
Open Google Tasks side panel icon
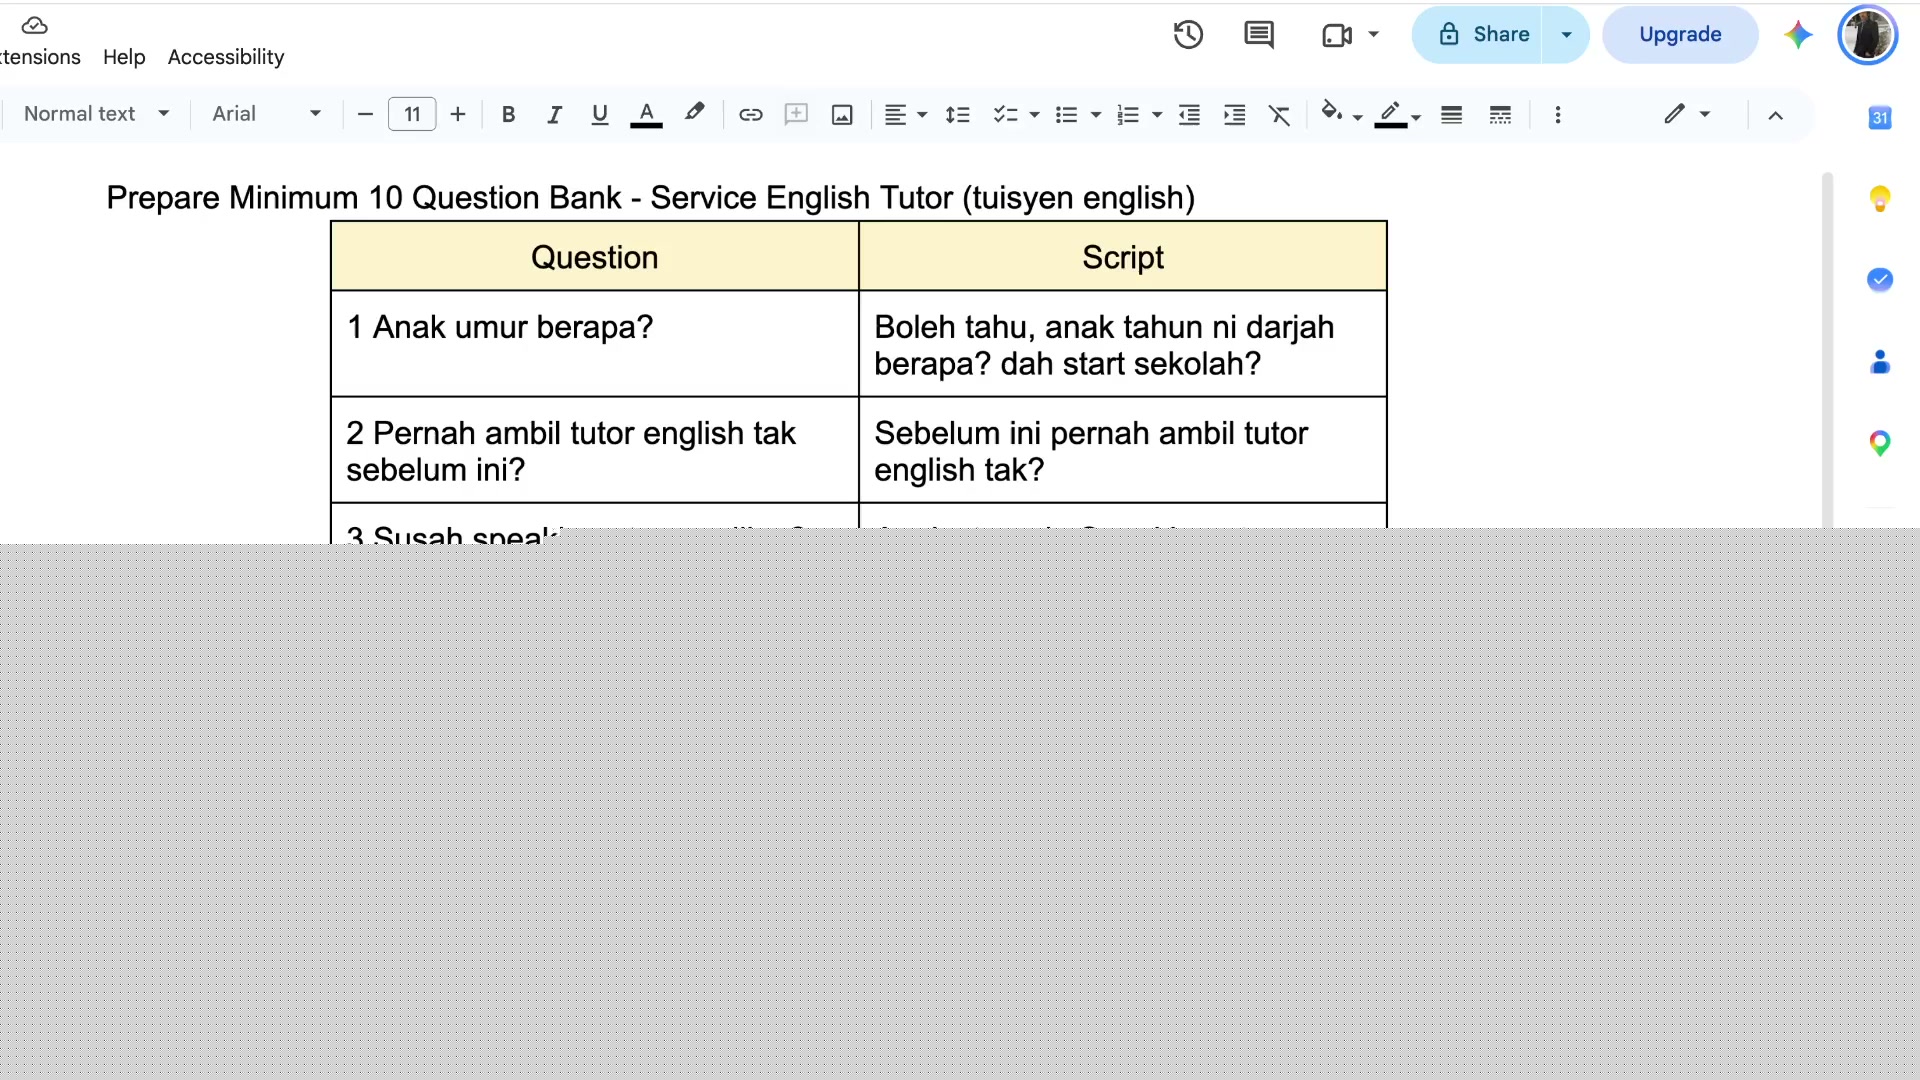click(x=1880, y=280)
